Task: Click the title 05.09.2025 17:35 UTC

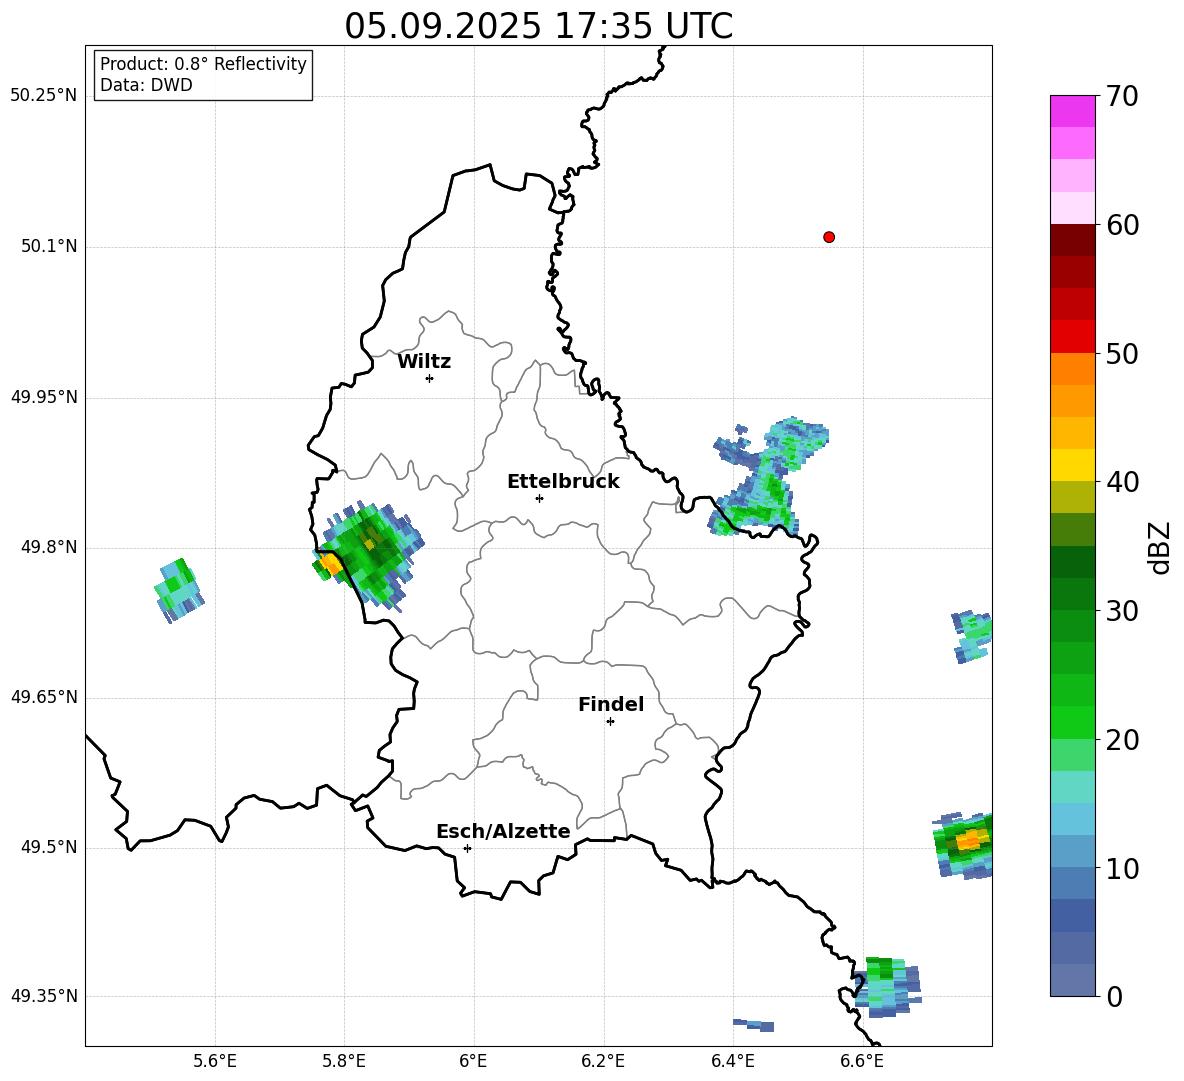Action: tap(538, 26)
